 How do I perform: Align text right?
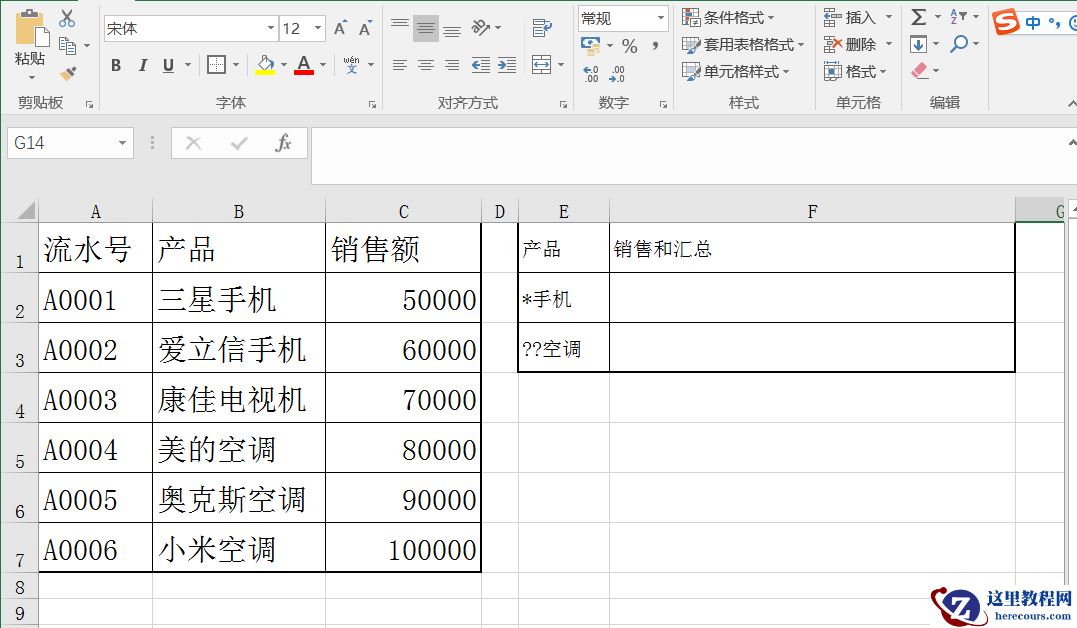coord(451,65)
